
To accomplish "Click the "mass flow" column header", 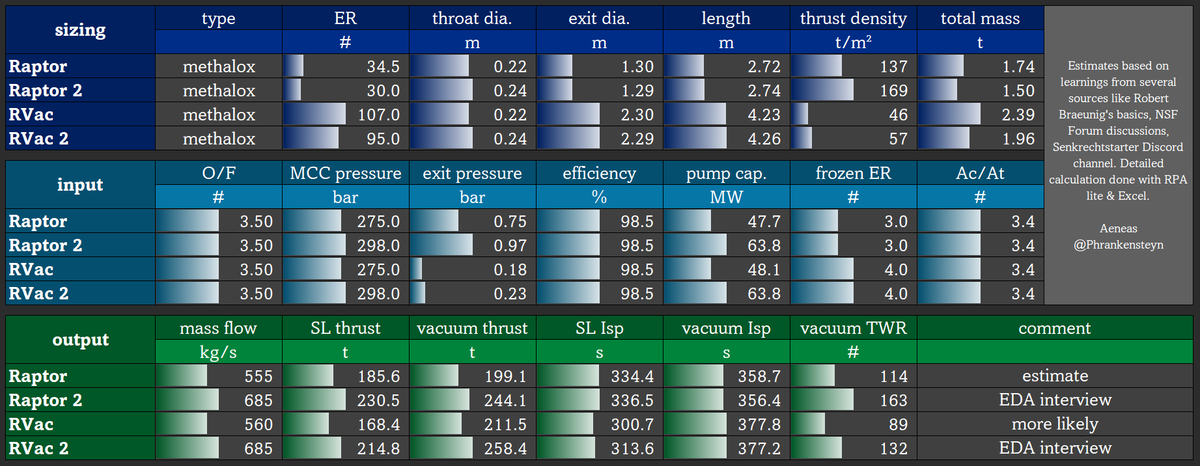I will pos(217,328).
